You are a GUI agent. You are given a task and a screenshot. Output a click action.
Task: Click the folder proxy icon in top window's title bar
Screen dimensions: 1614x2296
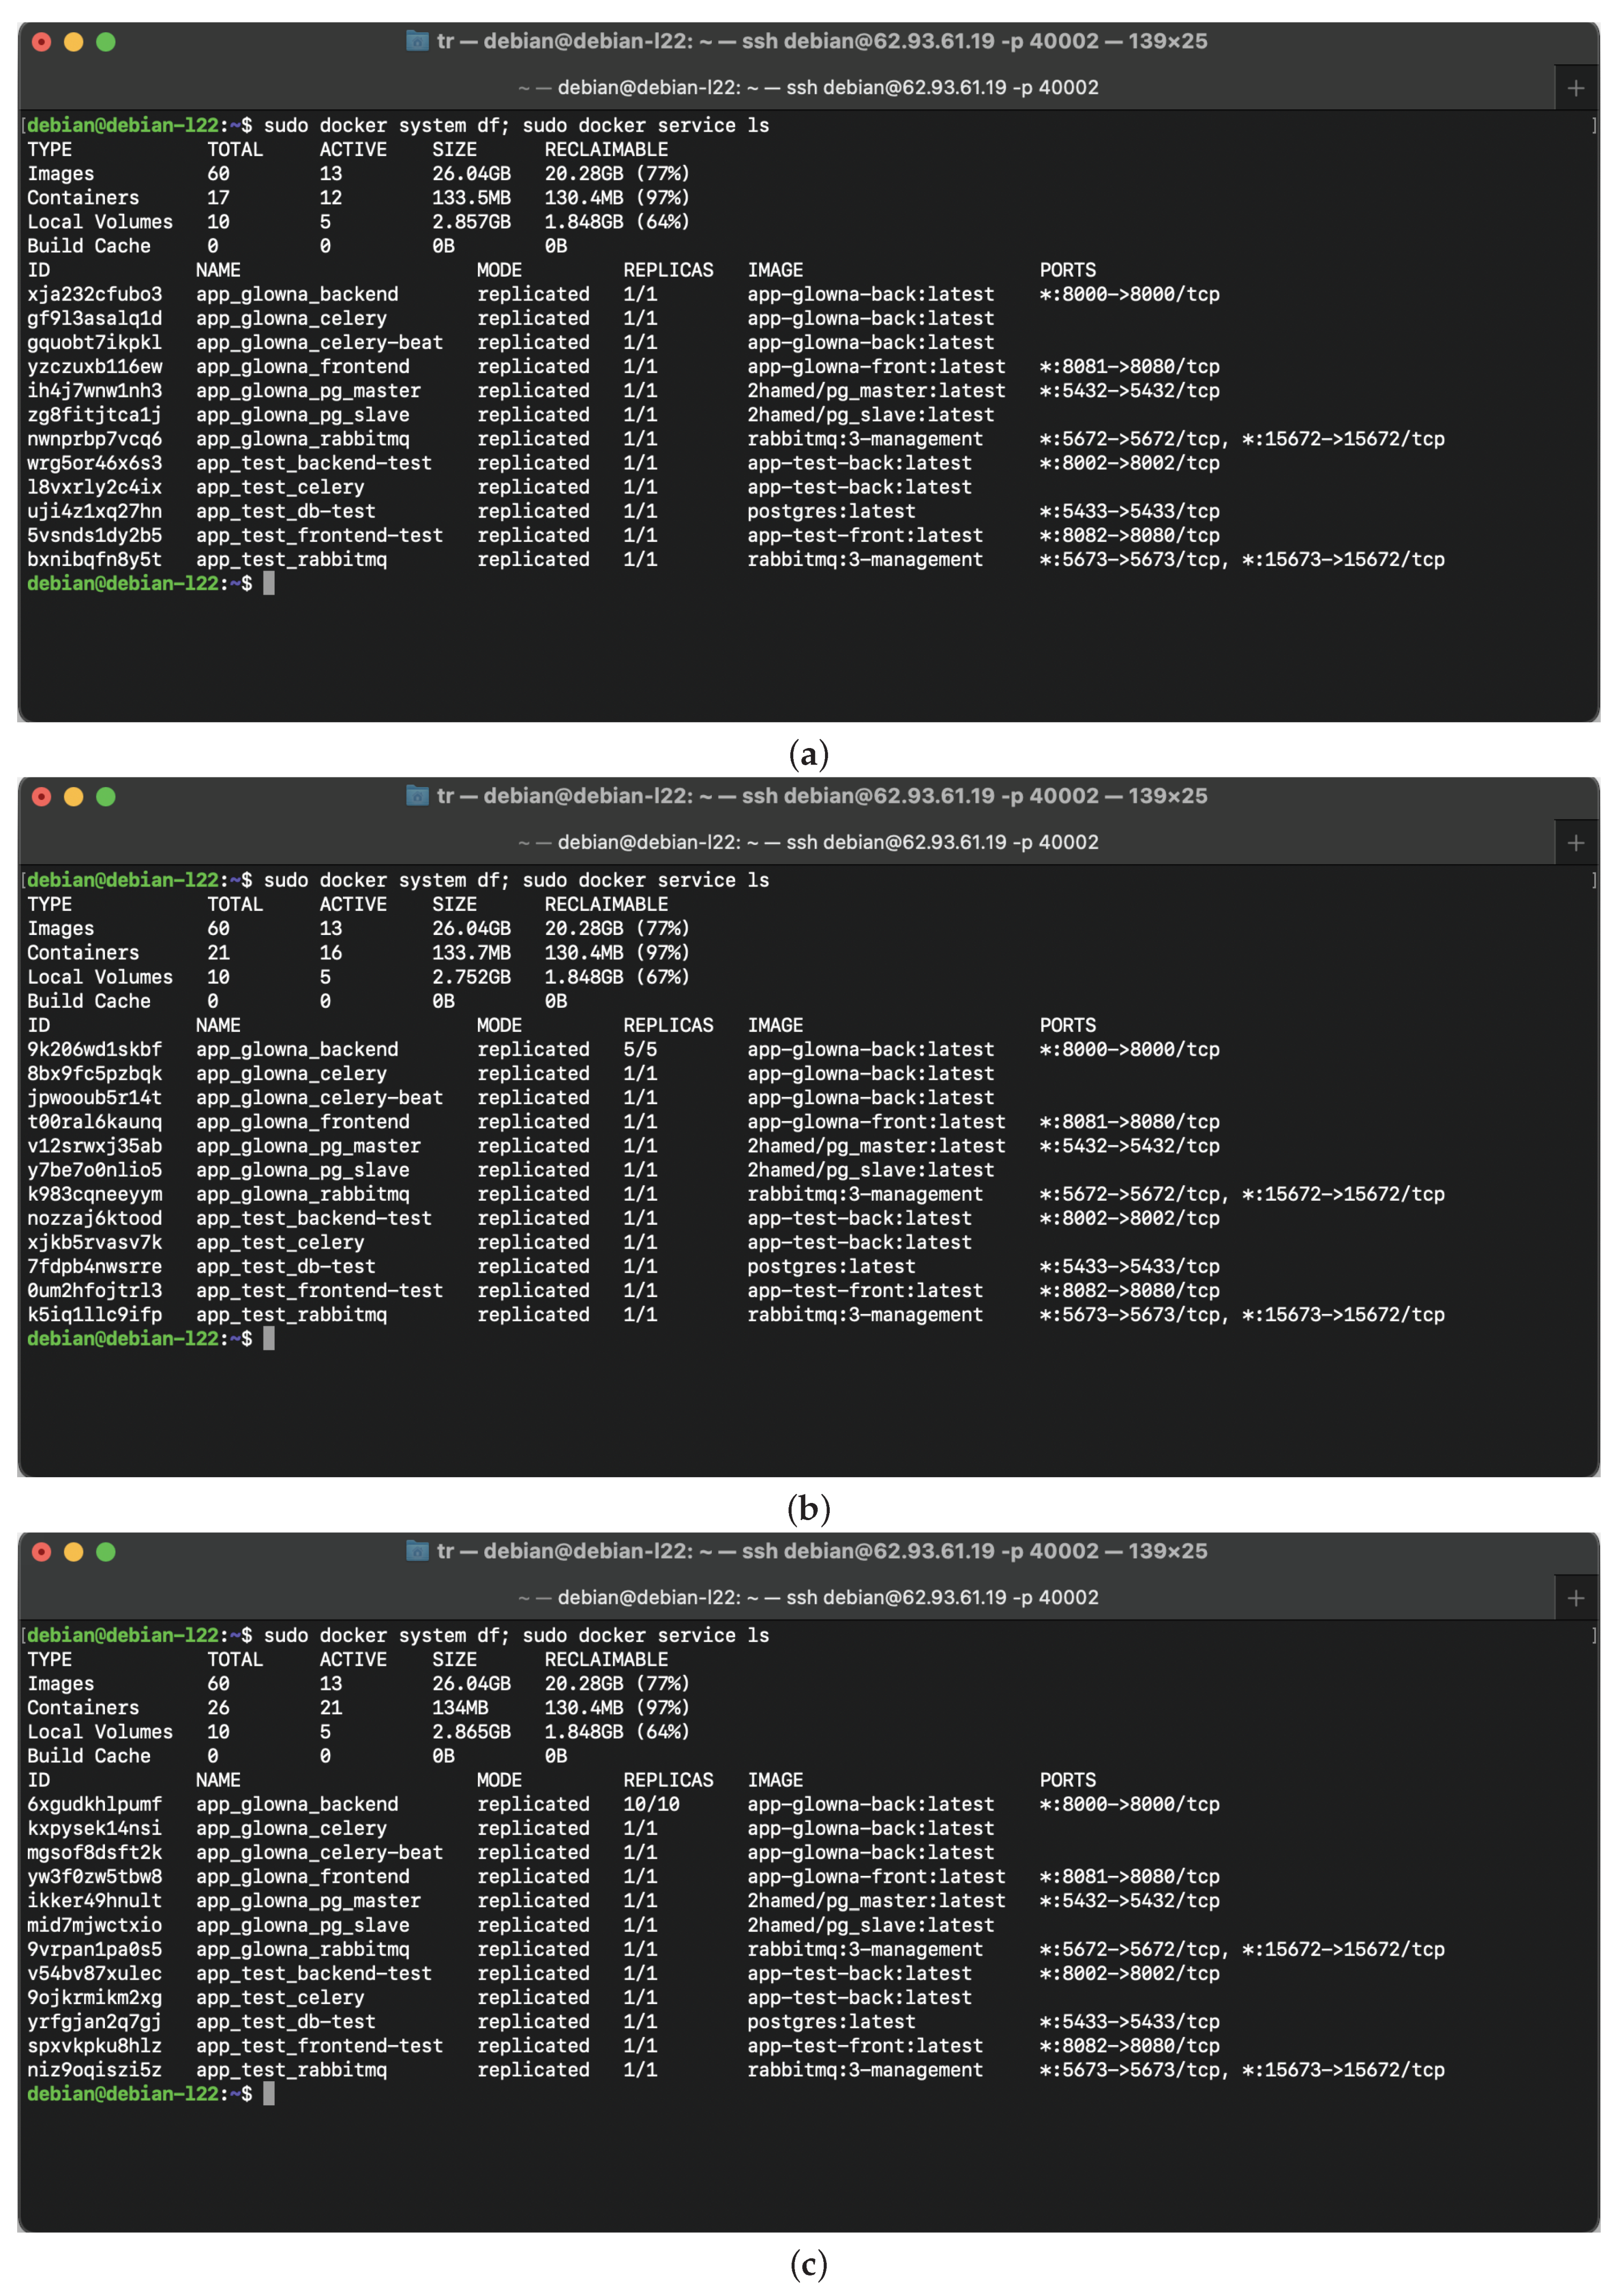417,41
